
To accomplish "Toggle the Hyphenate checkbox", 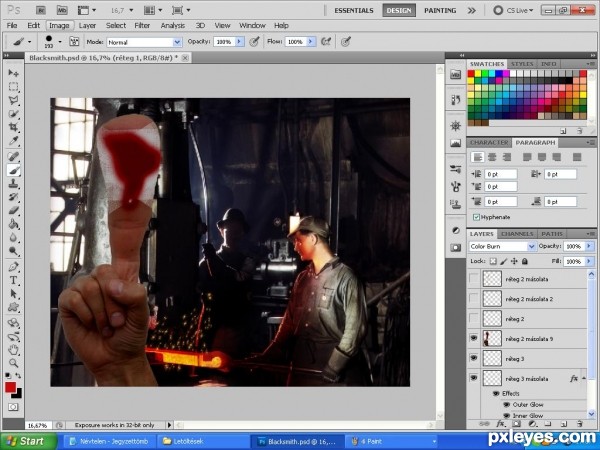I will pos(476,217).
